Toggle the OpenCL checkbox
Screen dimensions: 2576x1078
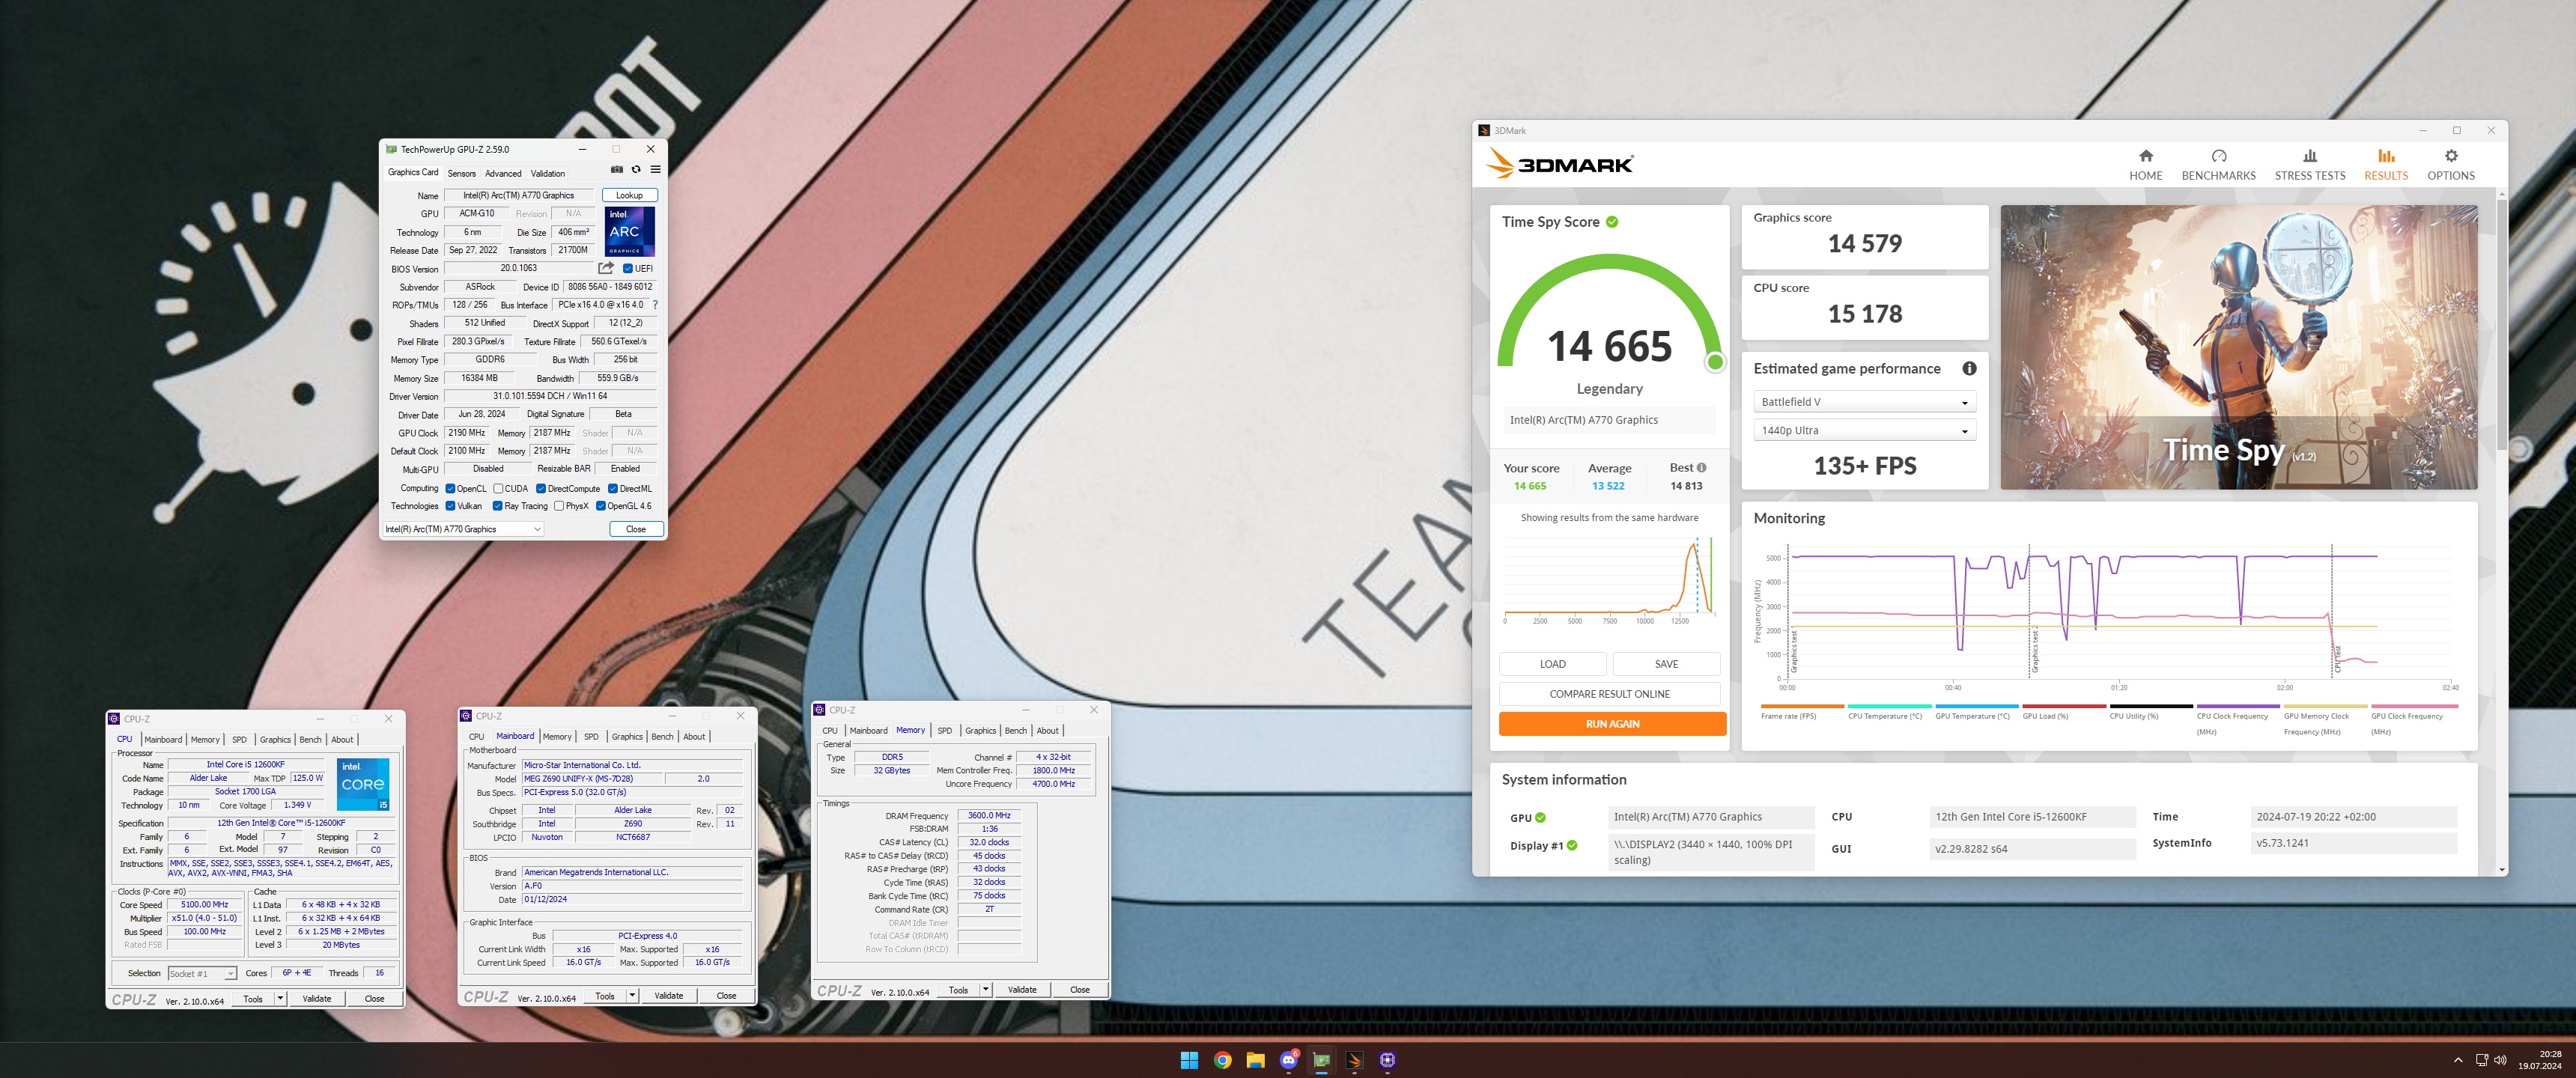[x=450, y=489]
